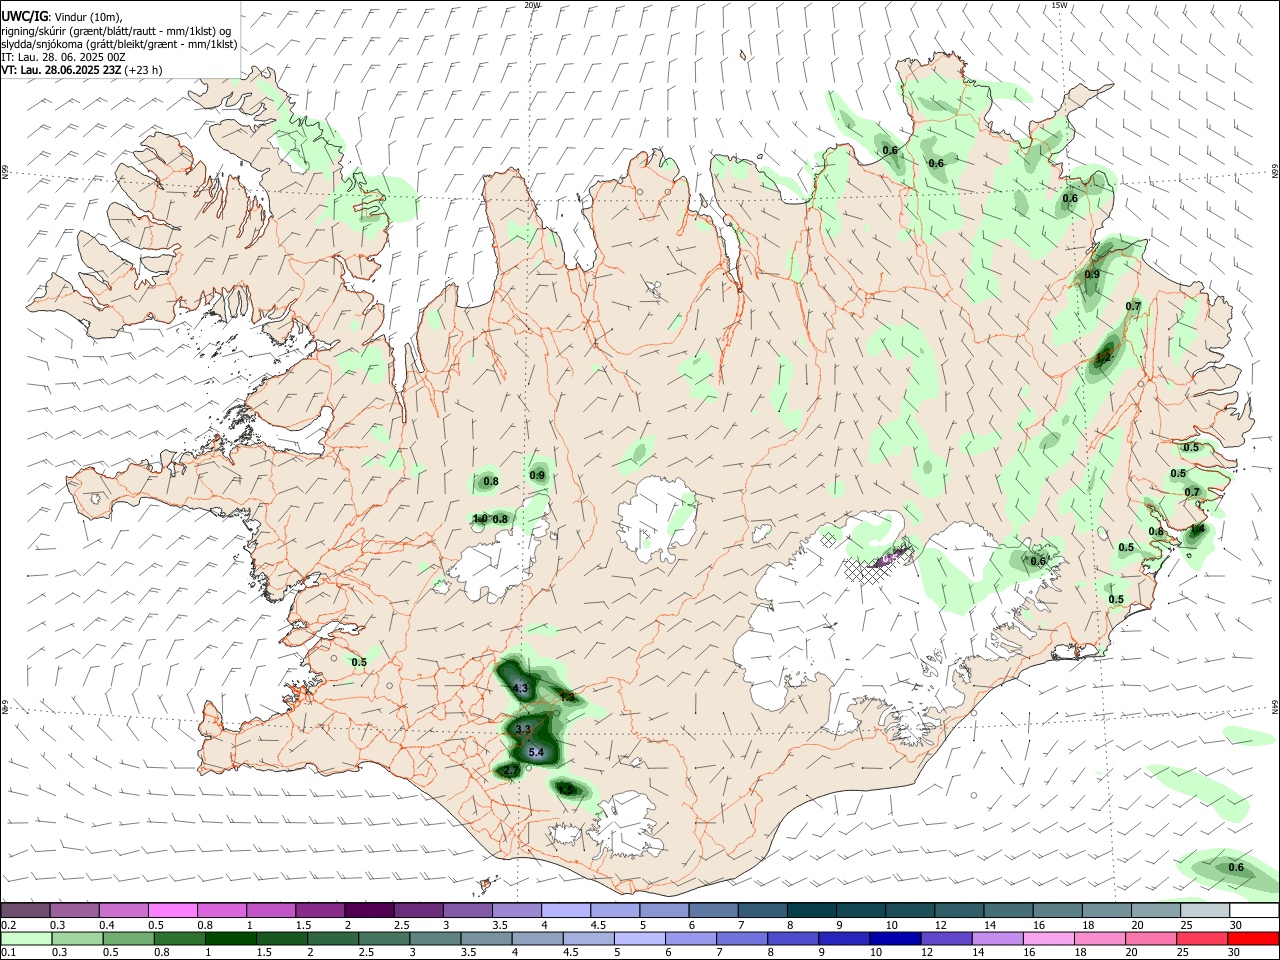The width and height of the screenshot is (1280, 960).
Task: Click the 1.2 precipitation value in the east
Action: click(x=1103, y=357)
